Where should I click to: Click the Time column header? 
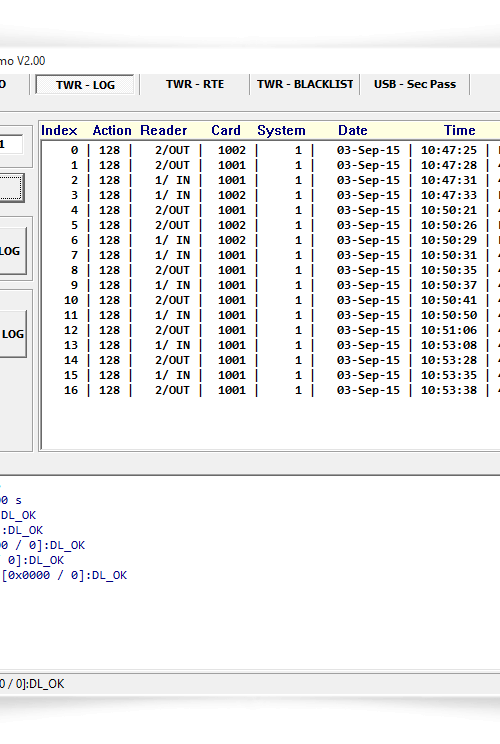click(459, 130)
